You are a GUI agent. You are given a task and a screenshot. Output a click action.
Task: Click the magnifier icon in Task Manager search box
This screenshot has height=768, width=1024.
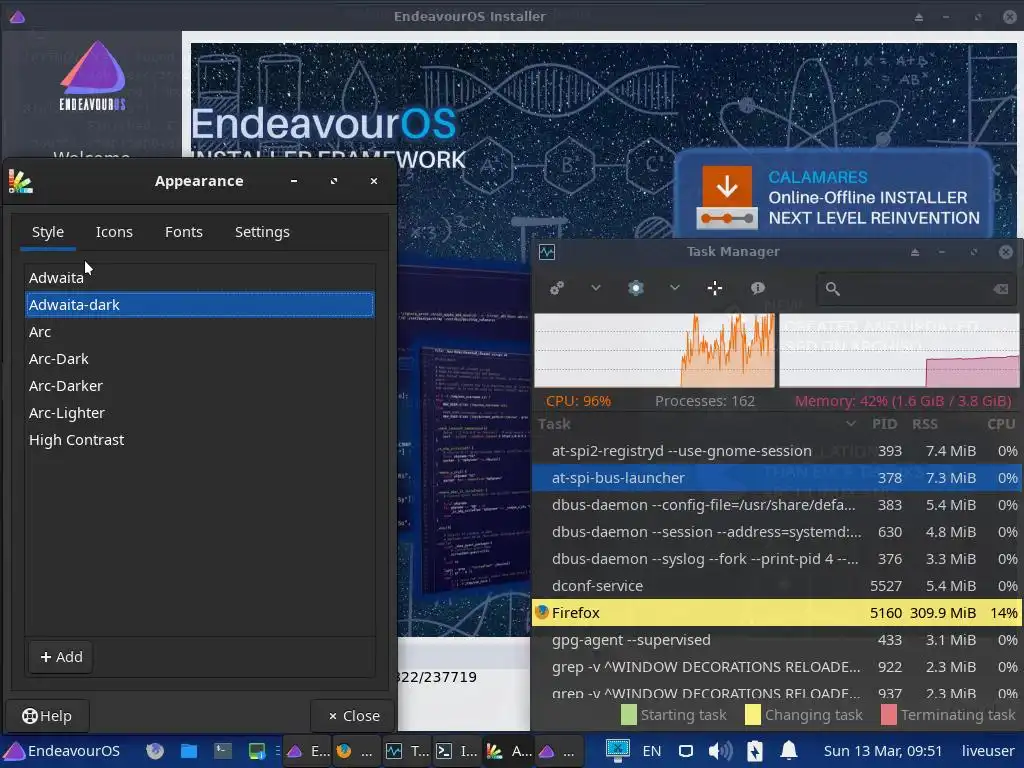pyautogui.click(x=833, y=289)
